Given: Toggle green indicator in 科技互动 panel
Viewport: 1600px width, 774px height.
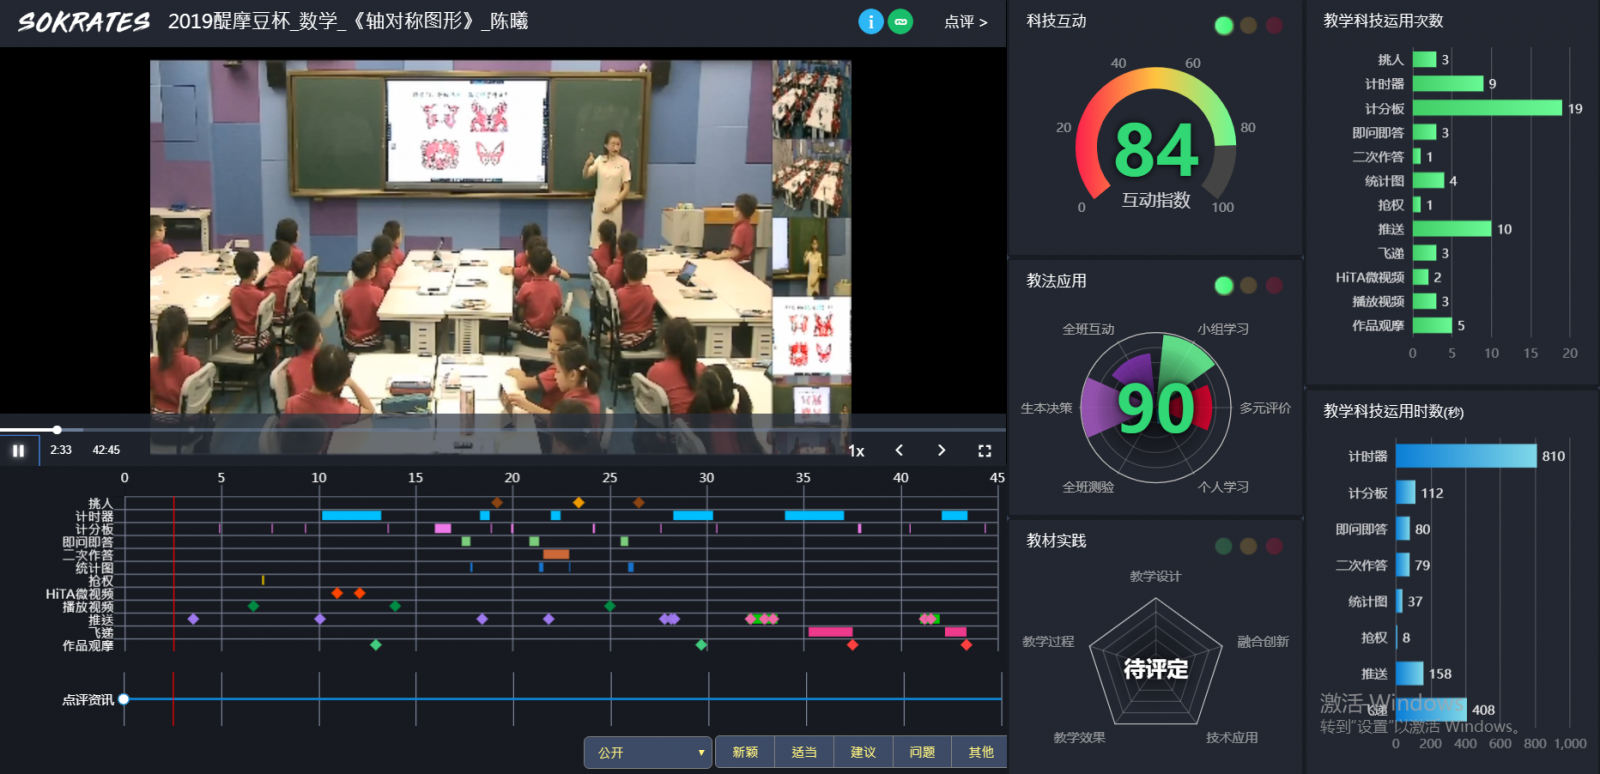Looking at the screenshot, I should [1223, 26].
